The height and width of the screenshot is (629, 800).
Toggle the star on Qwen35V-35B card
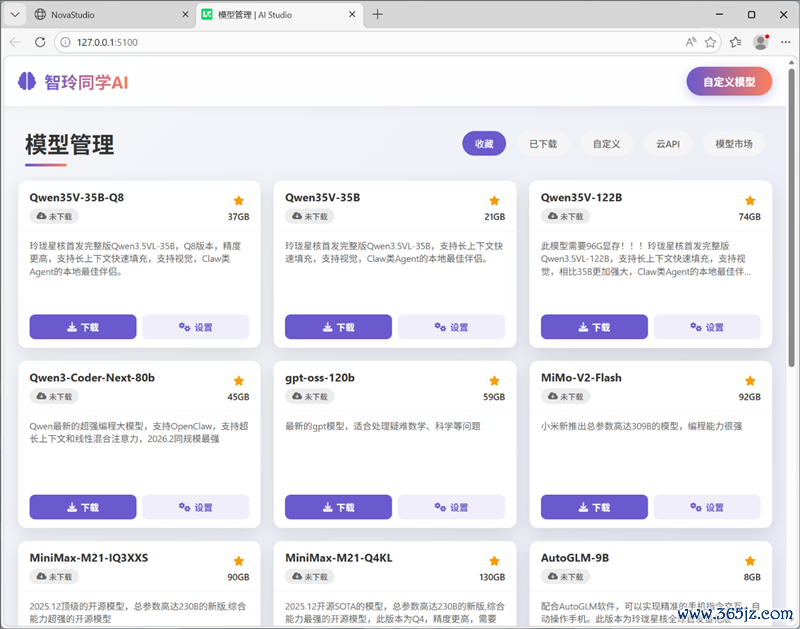494,200
